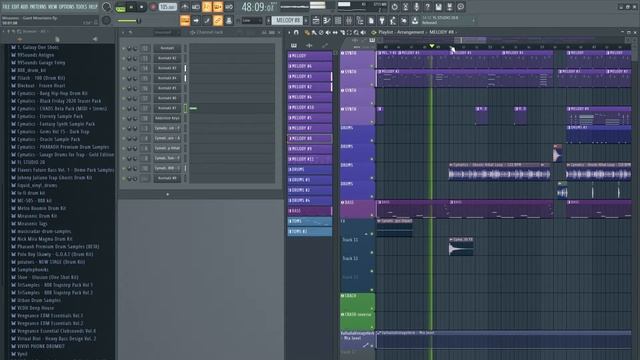The width and height of the screenshot is (640, 360).
Task: Open the EDIT menu
Action: (x=16, y=7)
